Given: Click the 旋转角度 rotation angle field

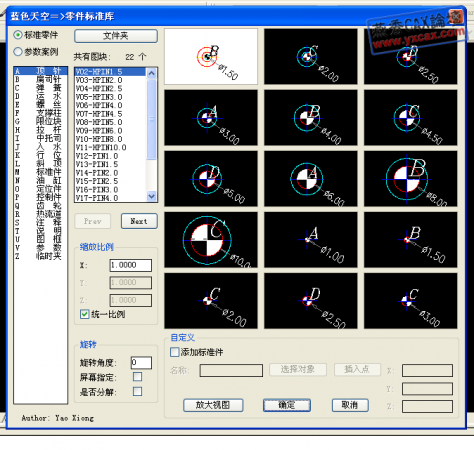Looking at the screenshot, I should point(141,362).
